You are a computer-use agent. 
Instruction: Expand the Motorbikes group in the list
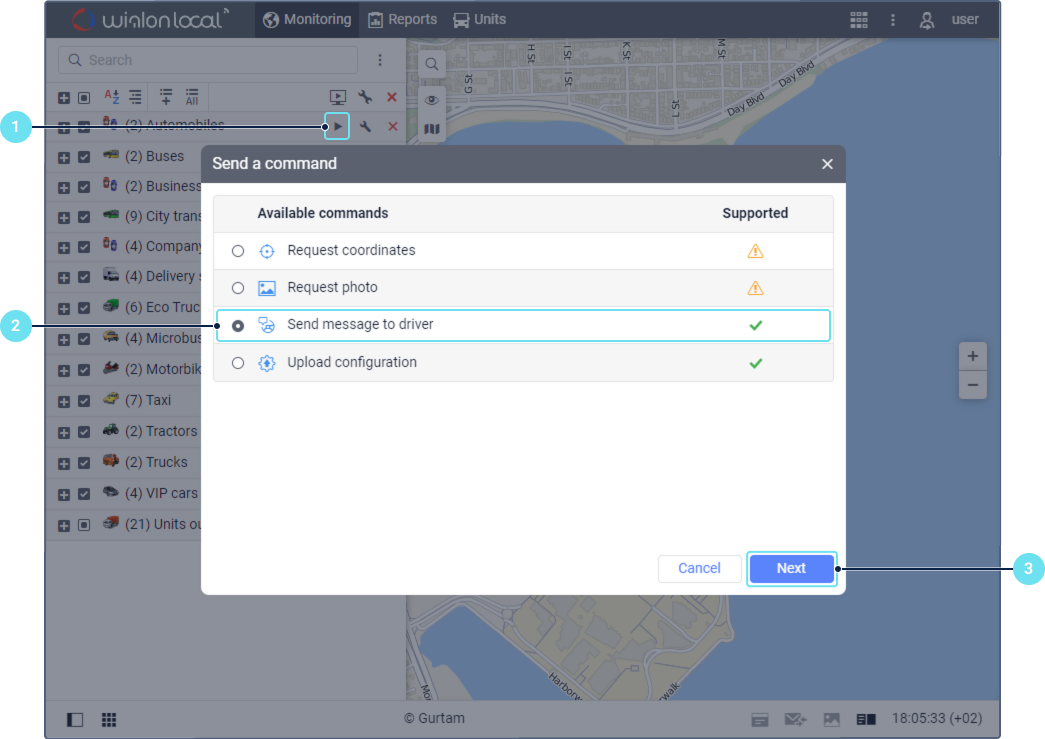tap(64, 370)
